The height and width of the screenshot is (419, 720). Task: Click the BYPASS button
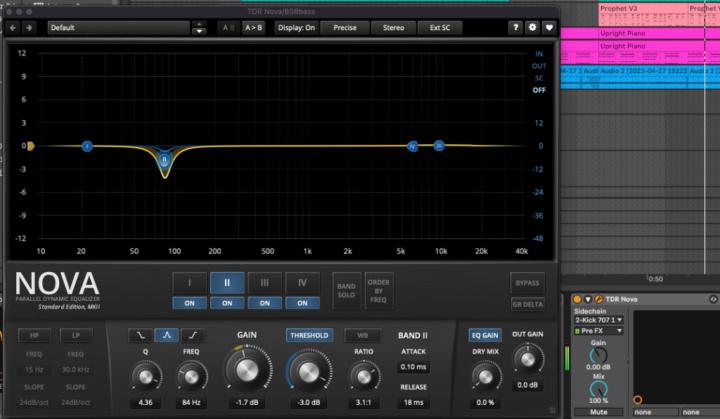pos(526,282)
